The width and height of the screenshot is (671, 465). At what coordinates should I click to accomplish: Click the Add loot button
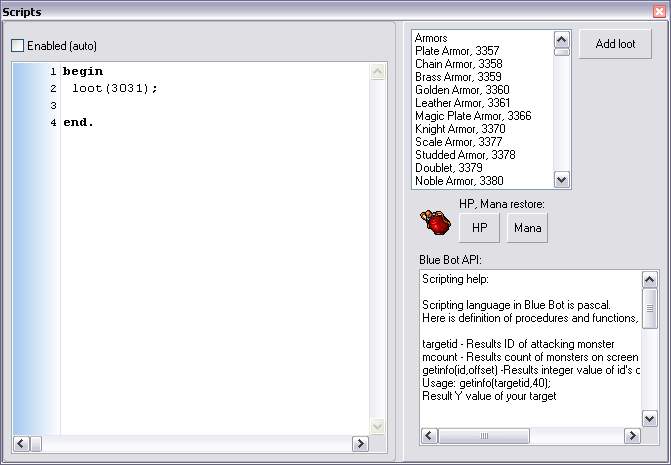pyautogui.click(x=615, y=44)
